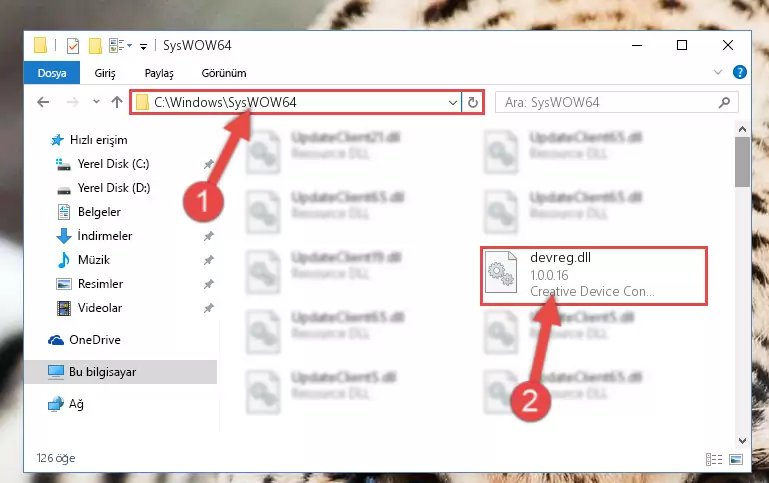Select the devreg.dll file
The image size is (769, 483).
point(593,276)
